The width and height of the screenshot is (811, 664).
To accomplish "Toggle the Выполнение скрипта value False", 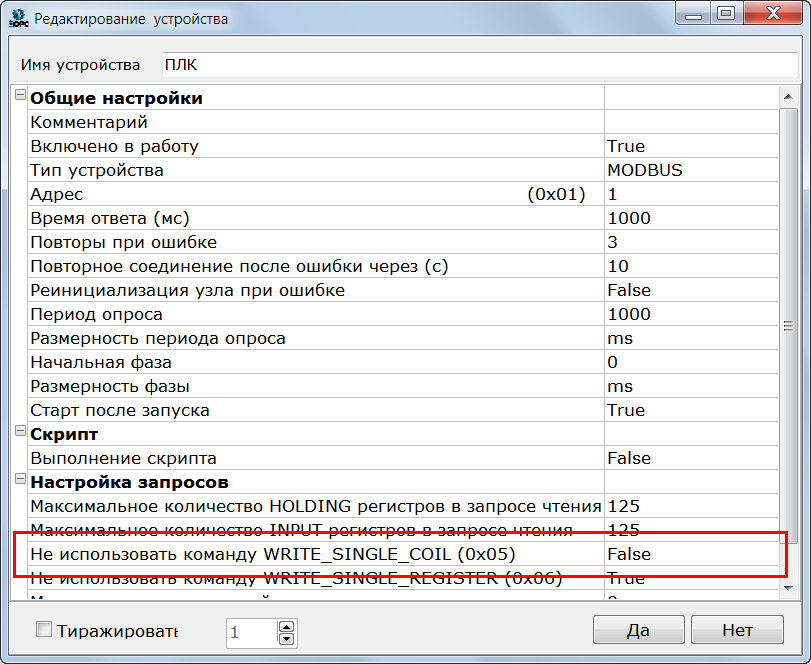I will pos(690,458).
